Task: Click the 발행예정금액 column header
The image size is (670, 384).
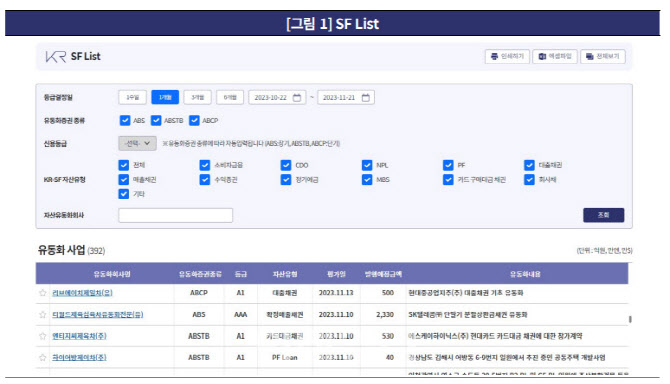Action: pyautogui.click(x=383, y=274)
